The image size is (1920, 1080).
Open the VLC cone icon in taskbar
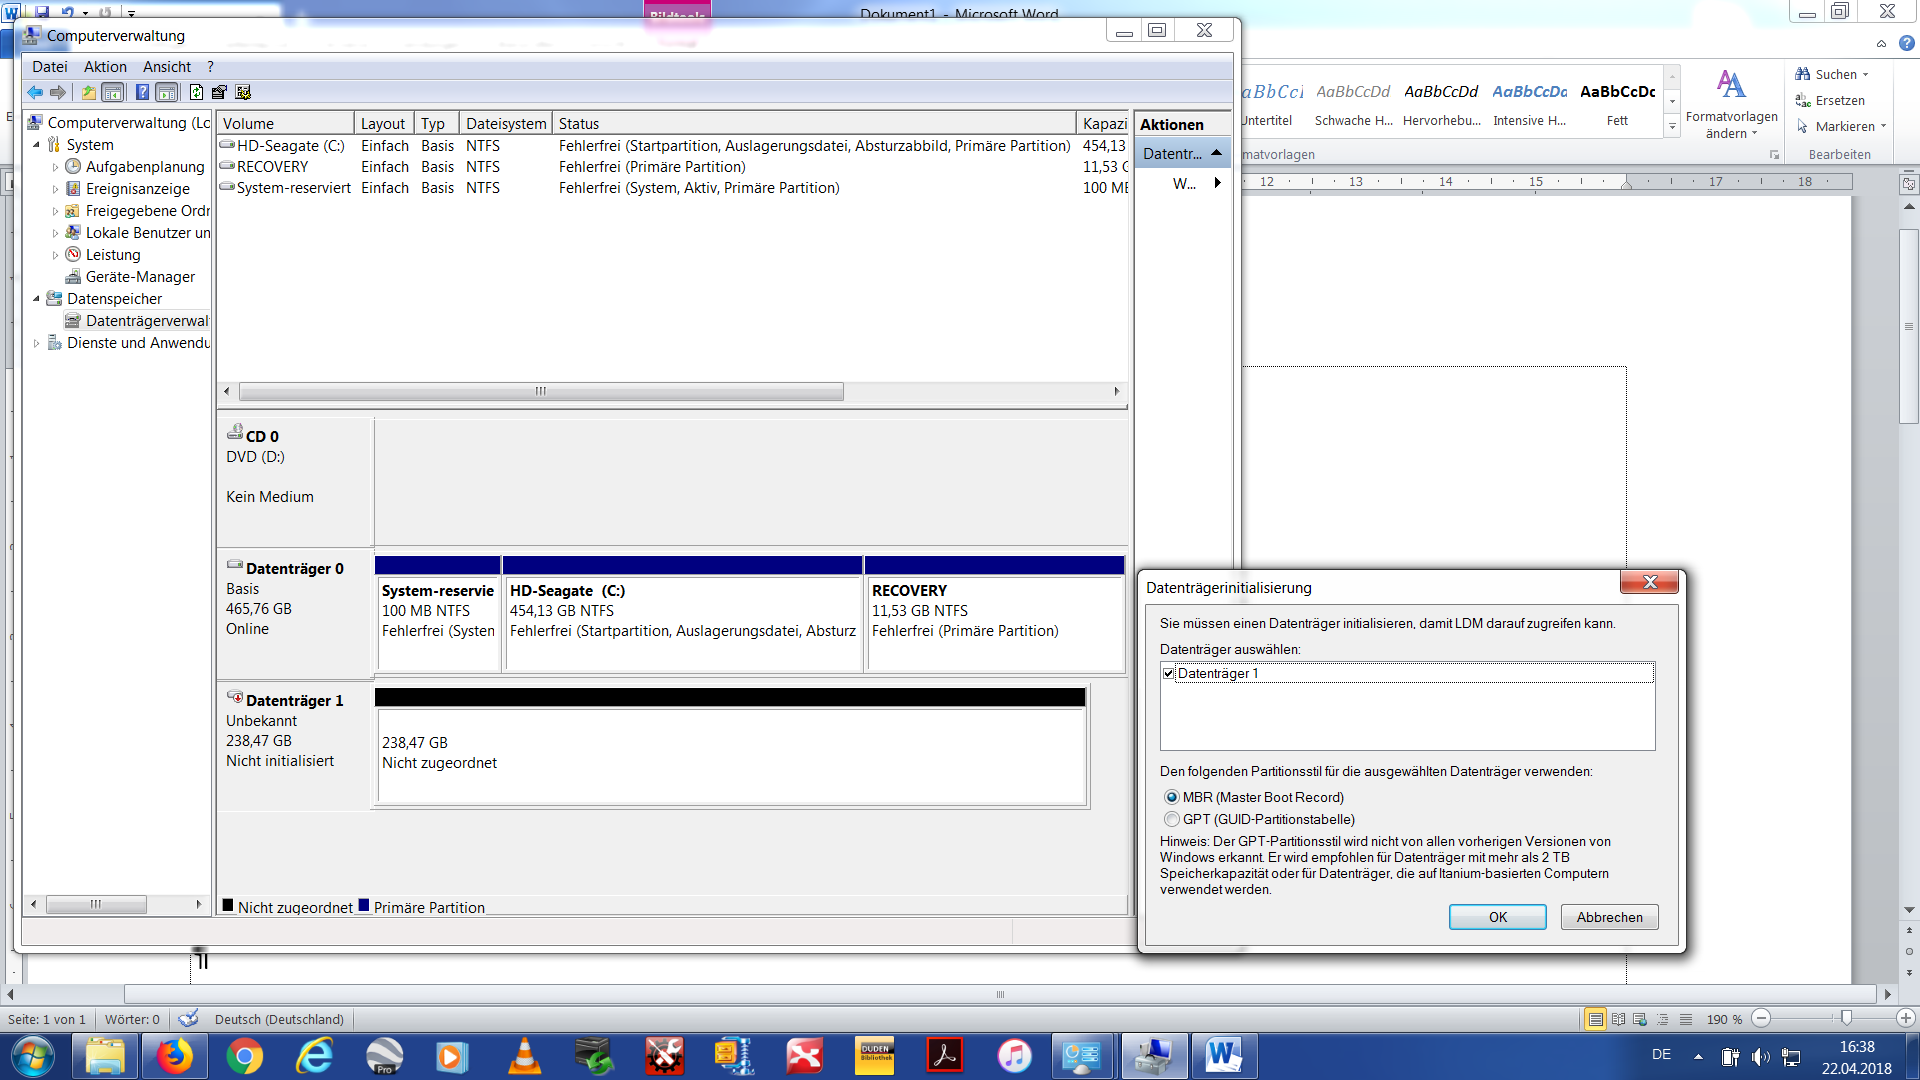[524, 1056]
